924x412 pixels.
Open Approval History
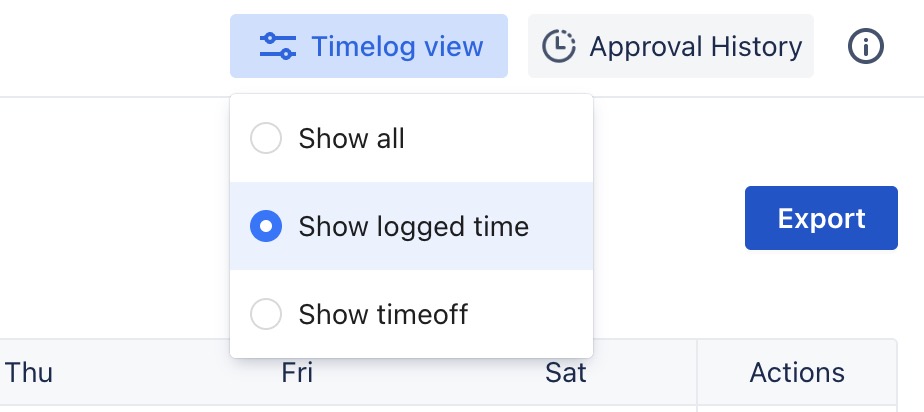tap(671, 46)
